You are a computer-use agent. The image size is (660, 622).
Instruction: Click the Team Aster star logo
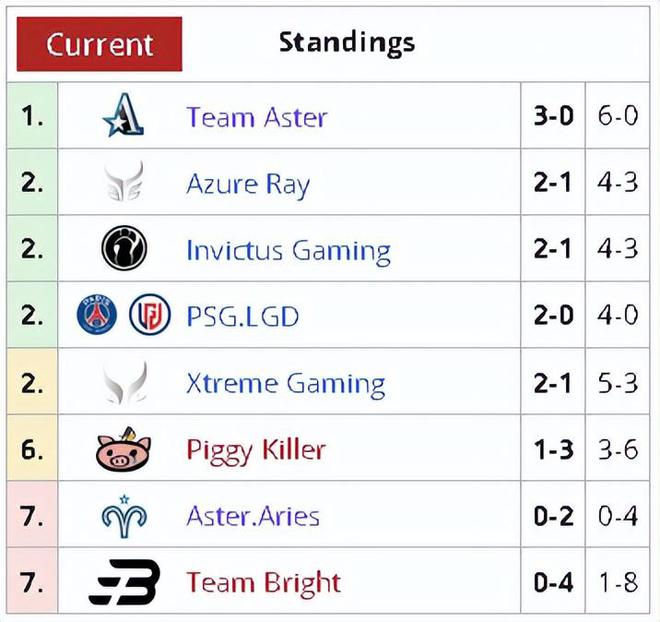click(x=123, y=115)
